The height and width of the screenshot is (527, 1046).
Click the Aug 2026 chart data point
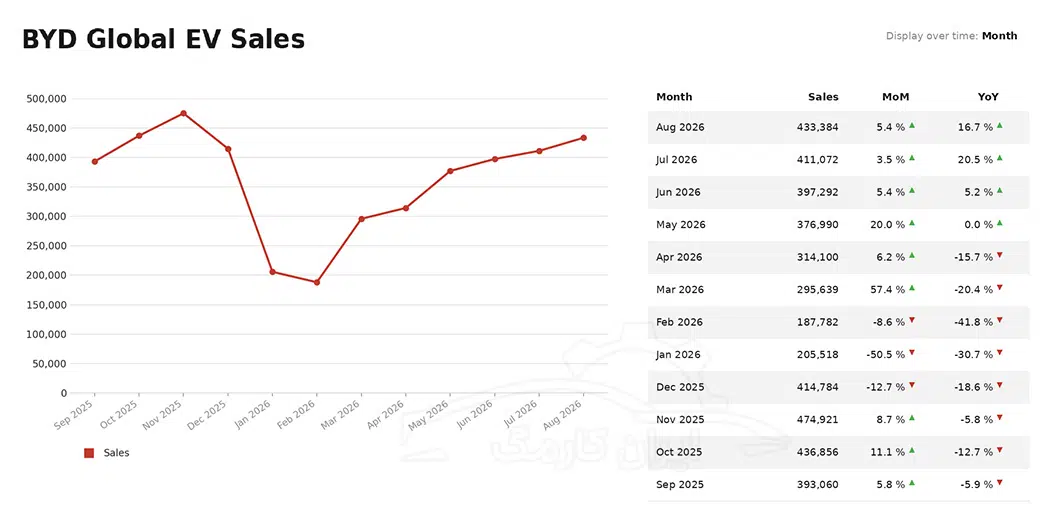[584, 138]
